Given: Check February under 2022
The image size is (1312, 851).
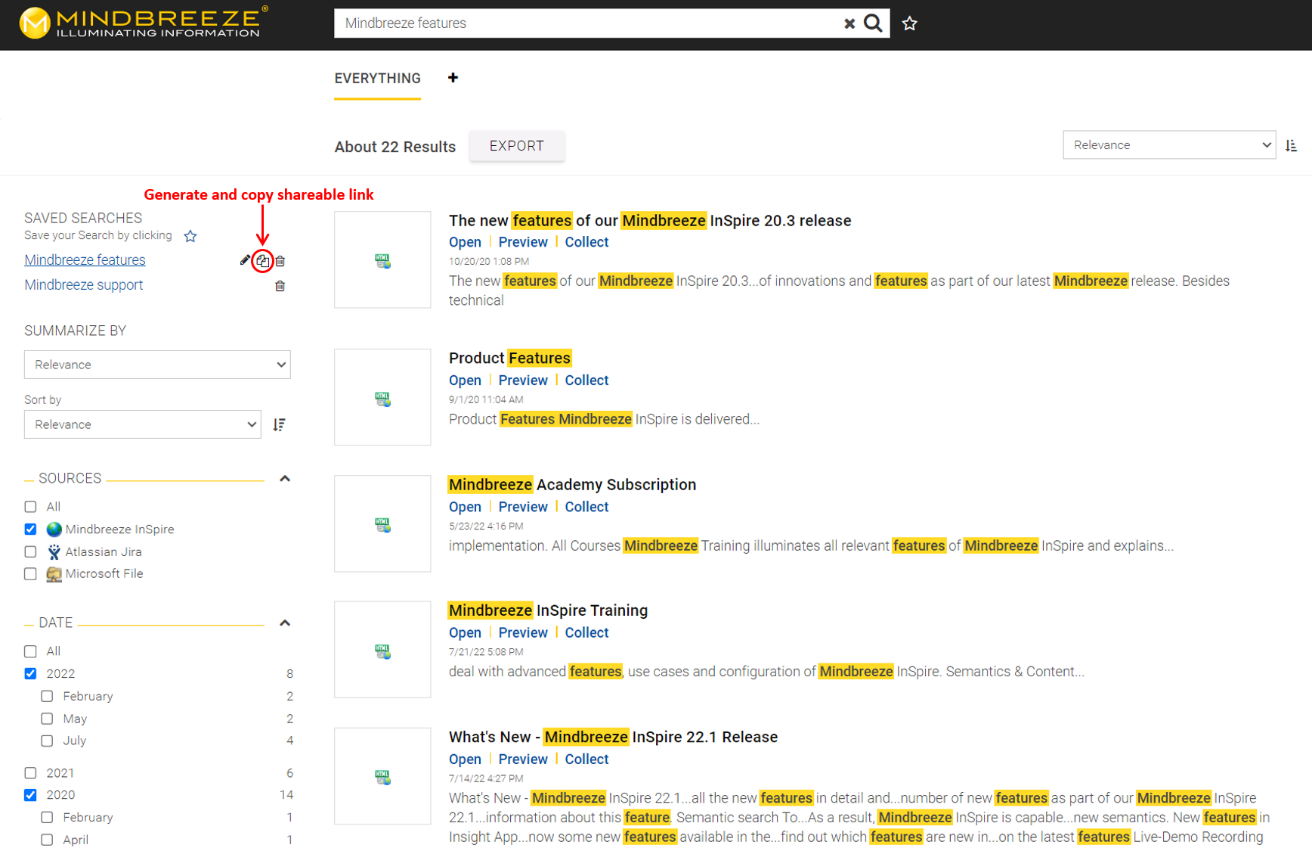Looking at the screenshot, I should [x=47, y=696].
